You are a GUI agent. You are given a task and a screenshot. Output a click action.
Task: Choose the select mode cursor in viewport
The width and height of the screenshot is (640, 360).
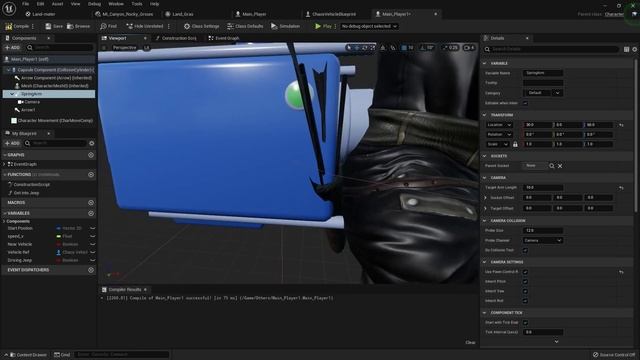point(349,48)
